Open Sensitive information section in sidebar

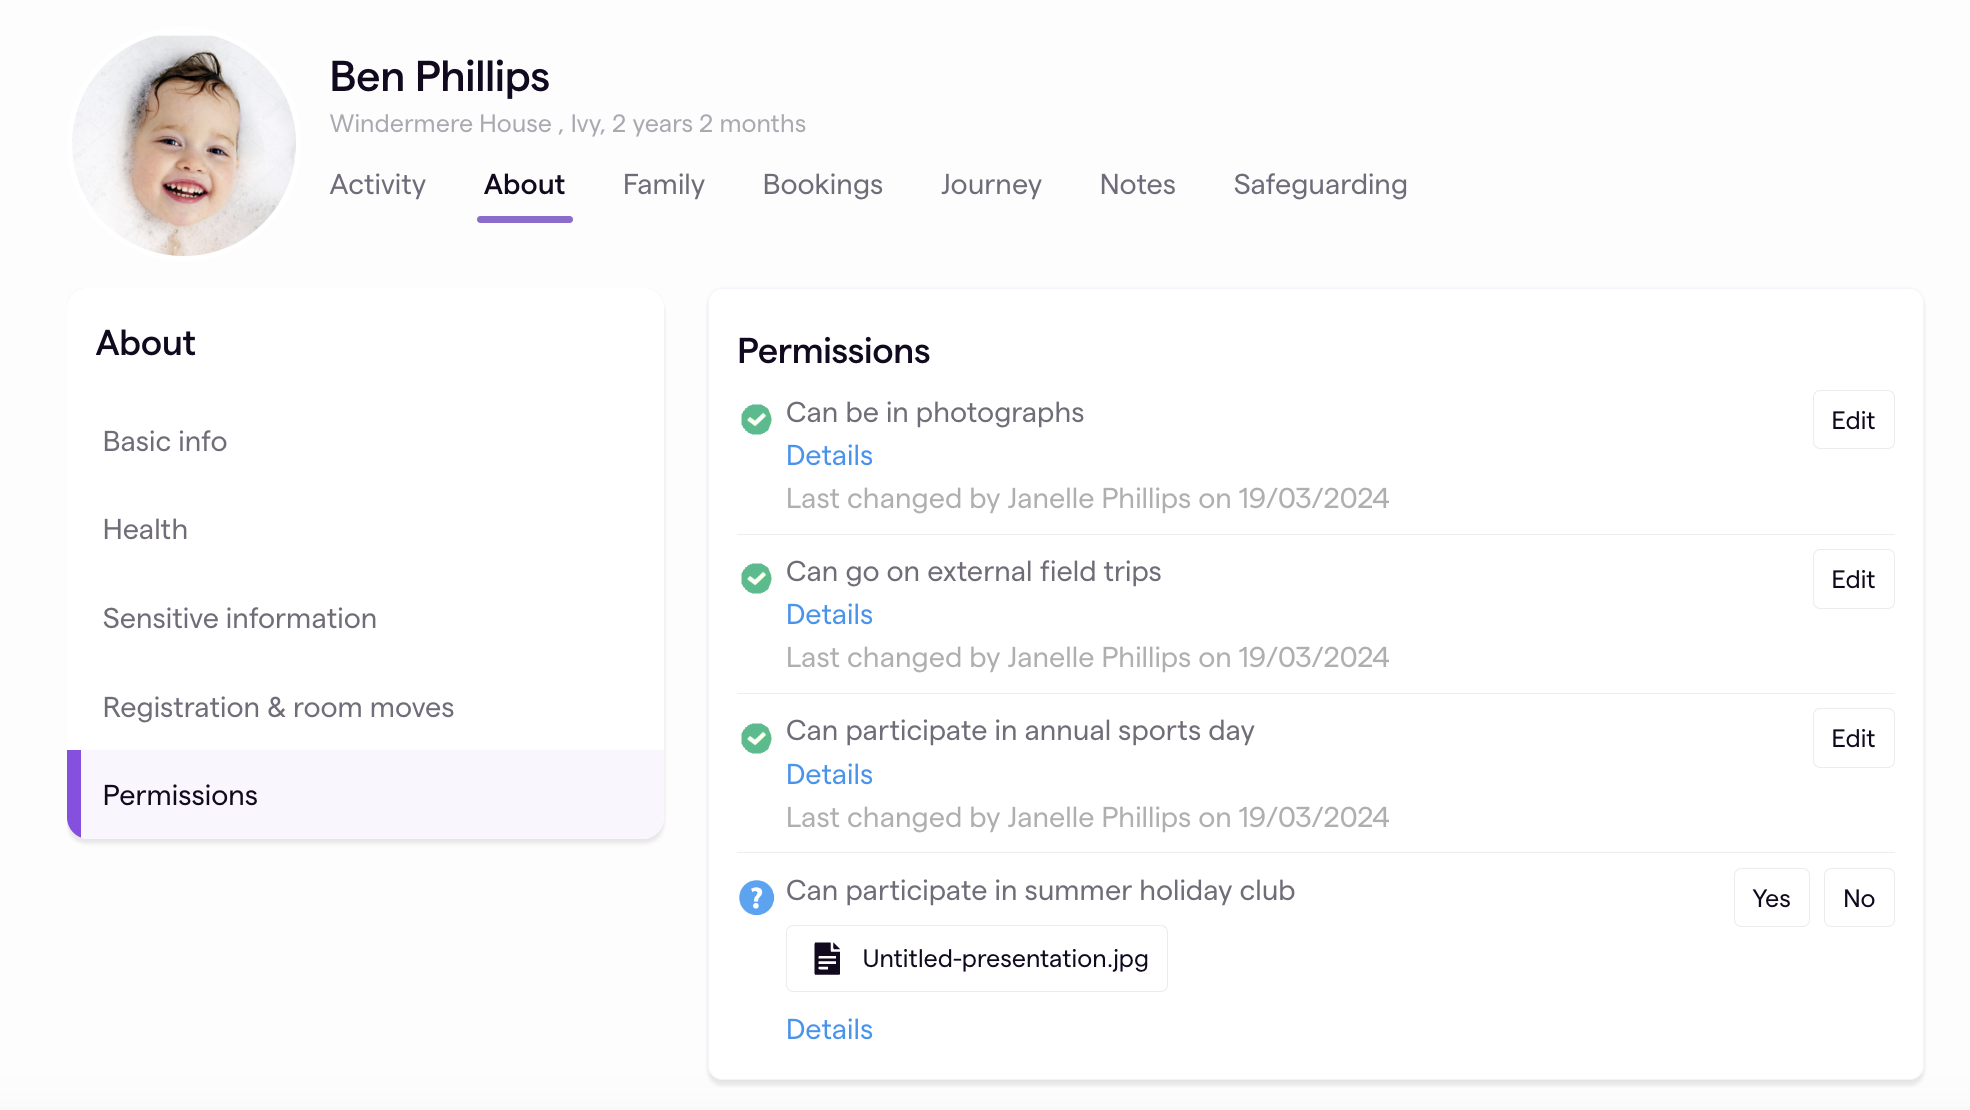(x=240, y=618)
